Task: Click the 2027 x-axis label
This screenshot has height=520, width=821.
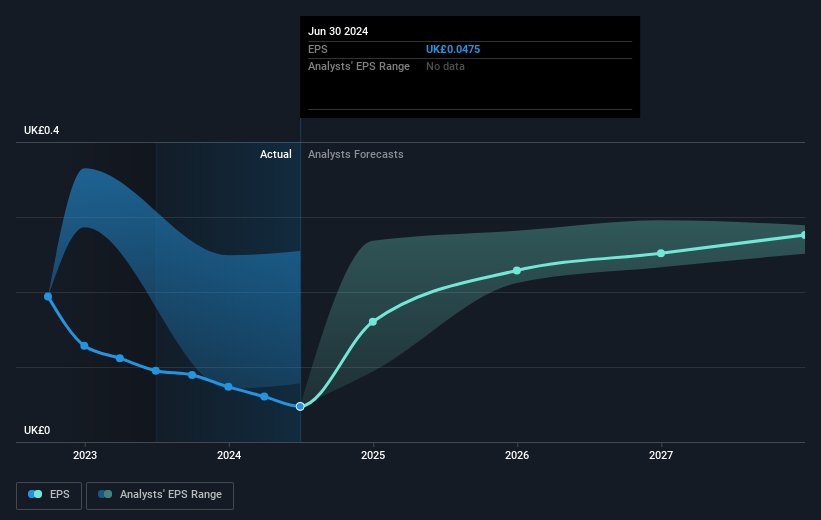Action: (661, 456)
